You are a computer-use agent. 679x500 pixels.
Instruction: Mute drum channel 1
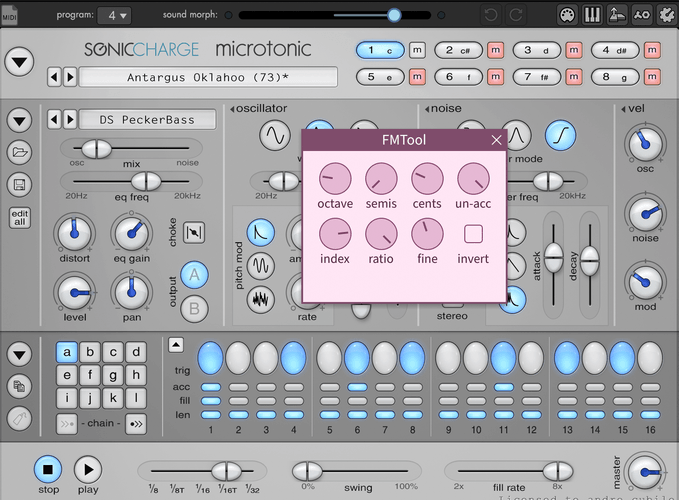coord(417,50)
